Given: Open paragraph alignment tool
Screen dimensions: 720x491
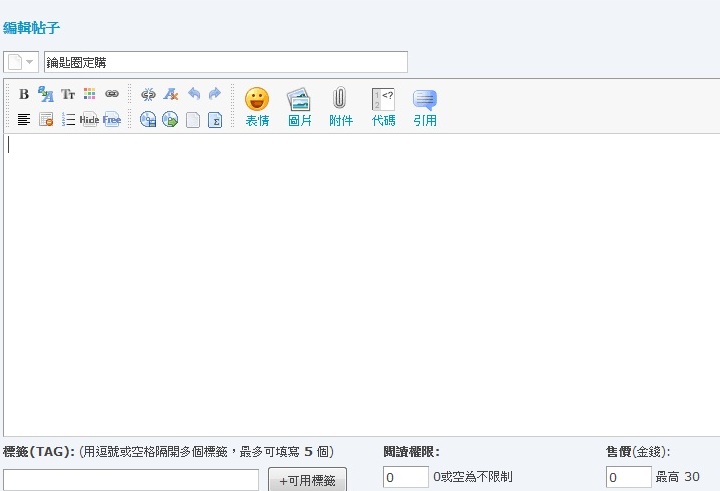Looking at the screenshot, I should point(24,119).
